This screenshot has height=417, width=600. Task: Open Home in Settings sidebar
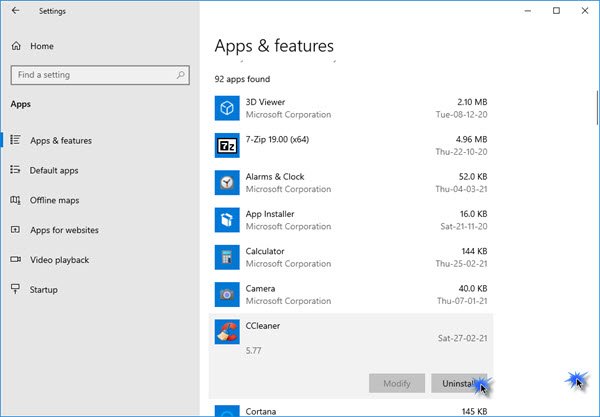[40, 46]
